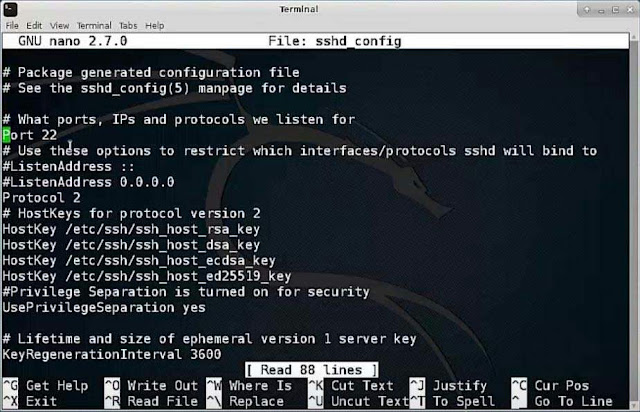This screenshot has width=640, height=412.
Task: Open the View menu
Action: coord(59,25)
